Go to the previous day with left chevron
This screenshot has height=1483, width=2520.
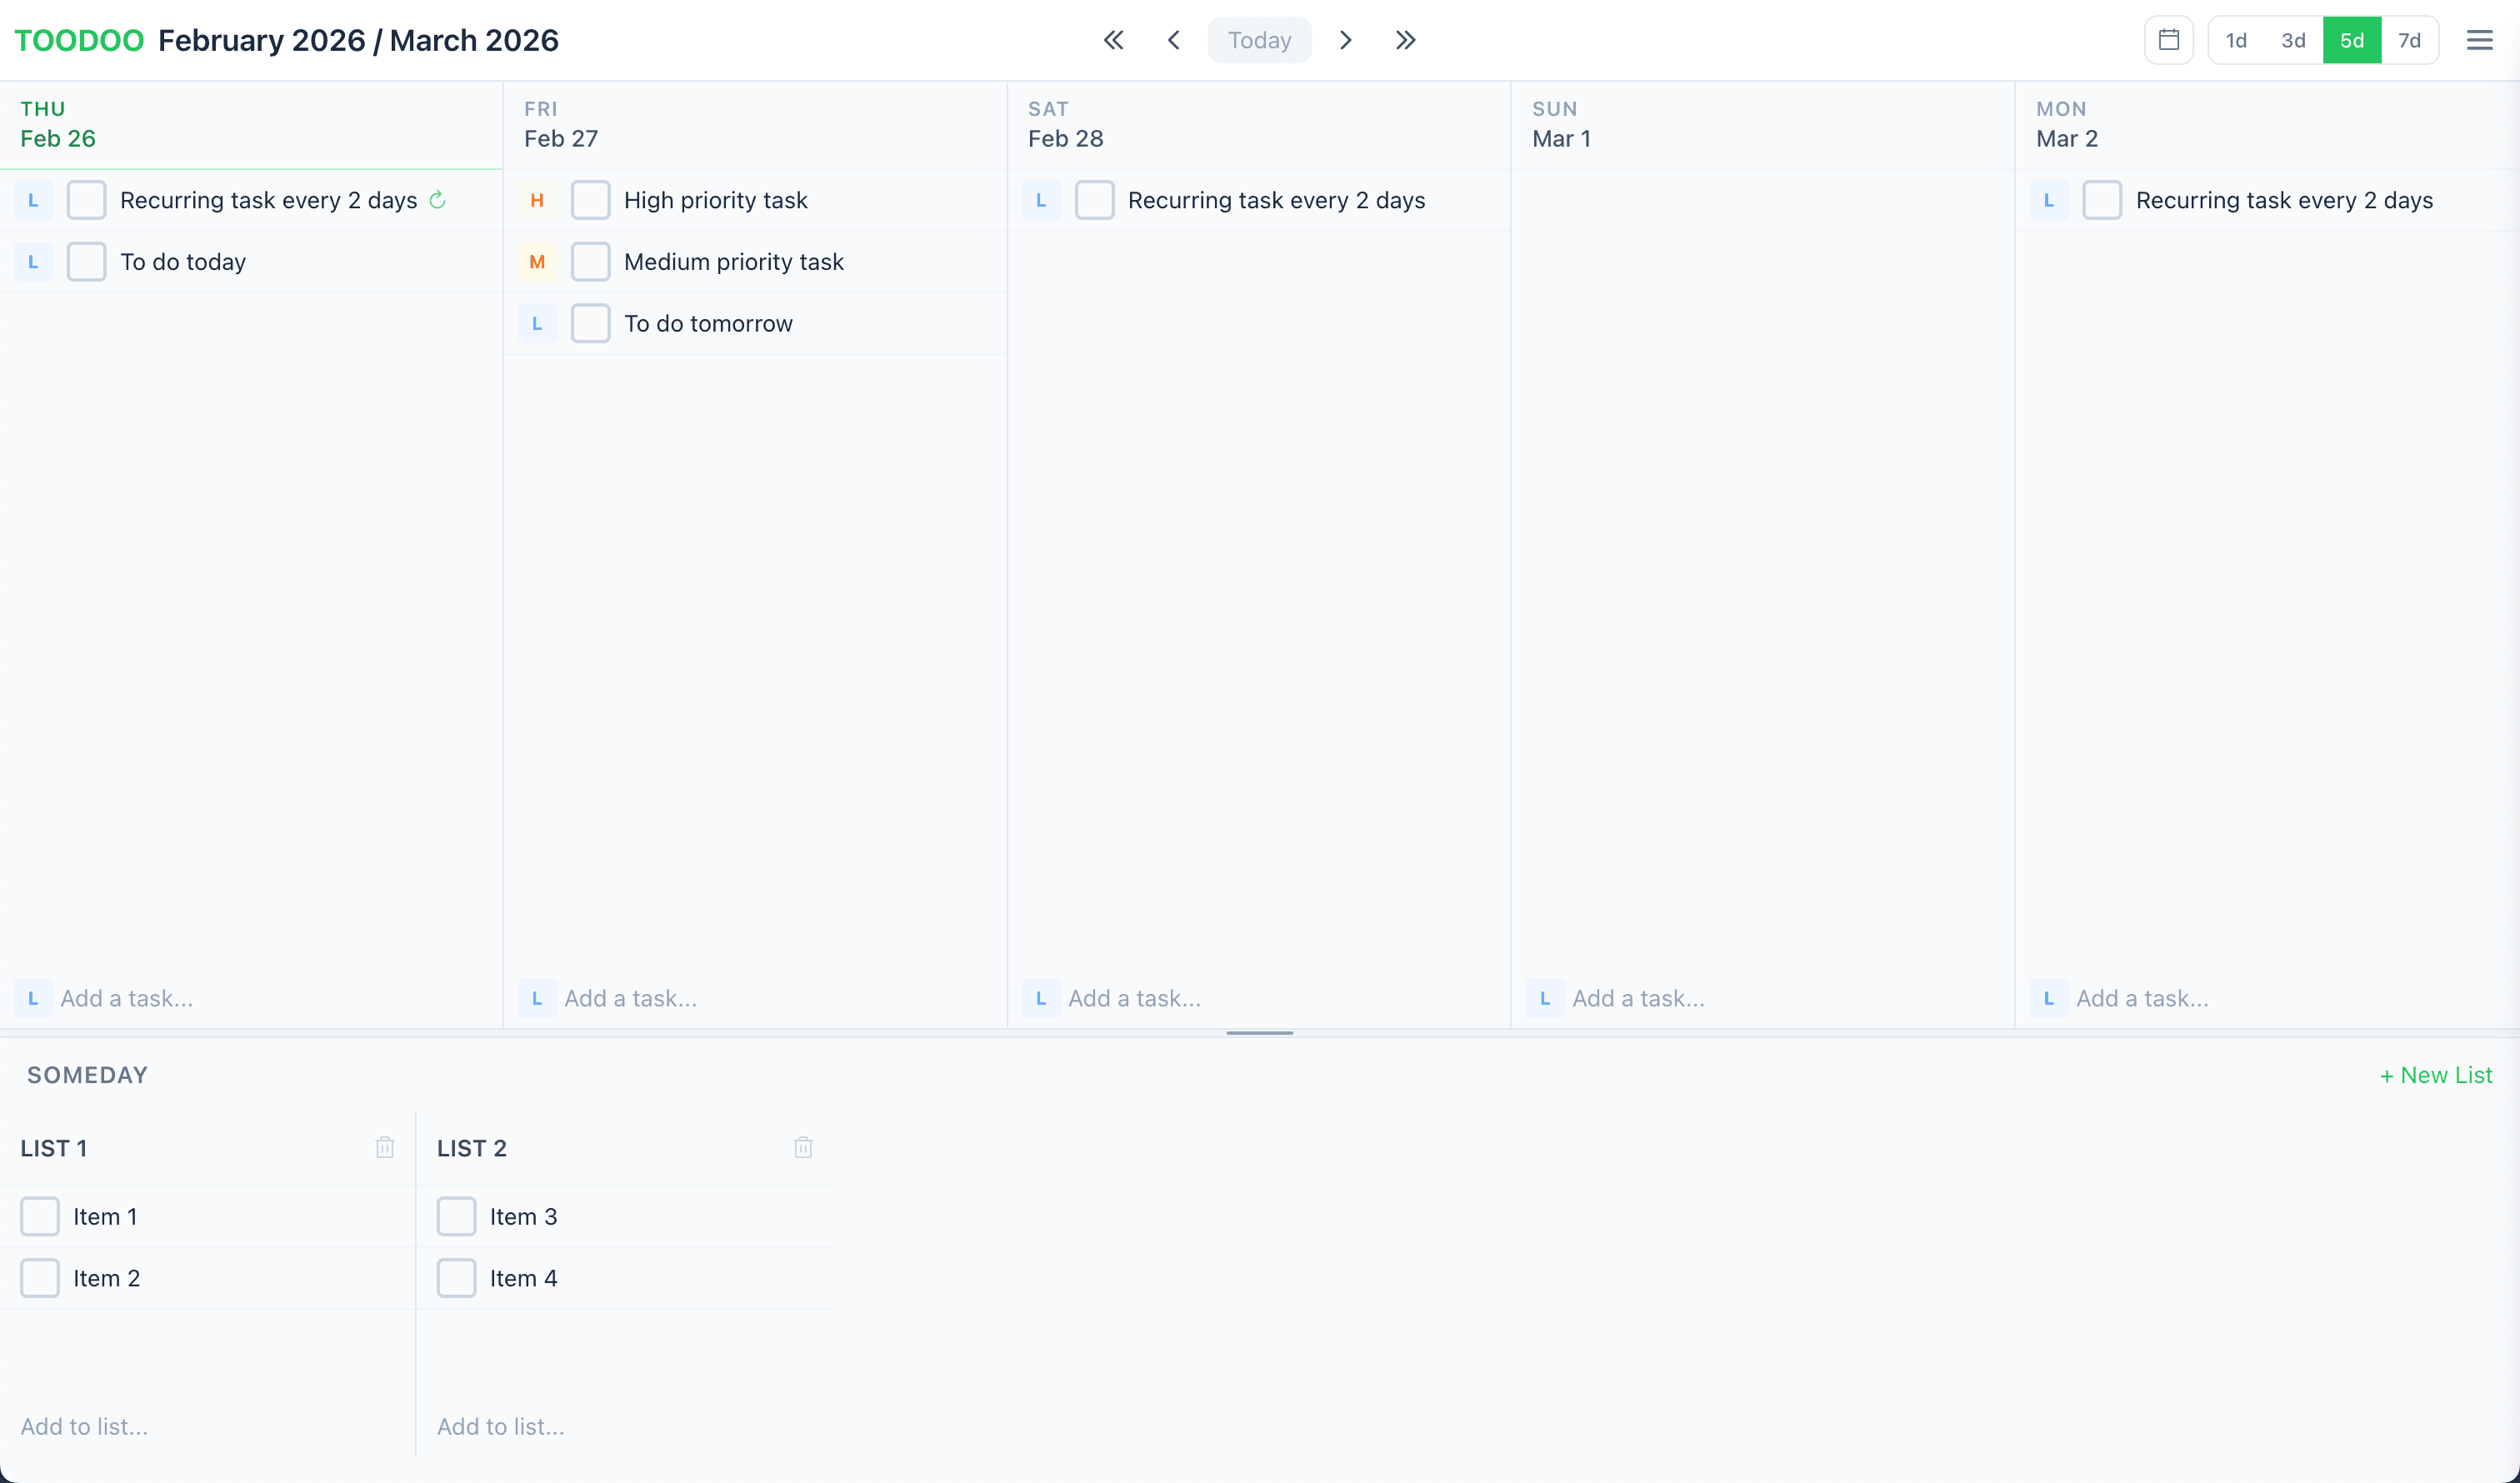click(1174, 40)
